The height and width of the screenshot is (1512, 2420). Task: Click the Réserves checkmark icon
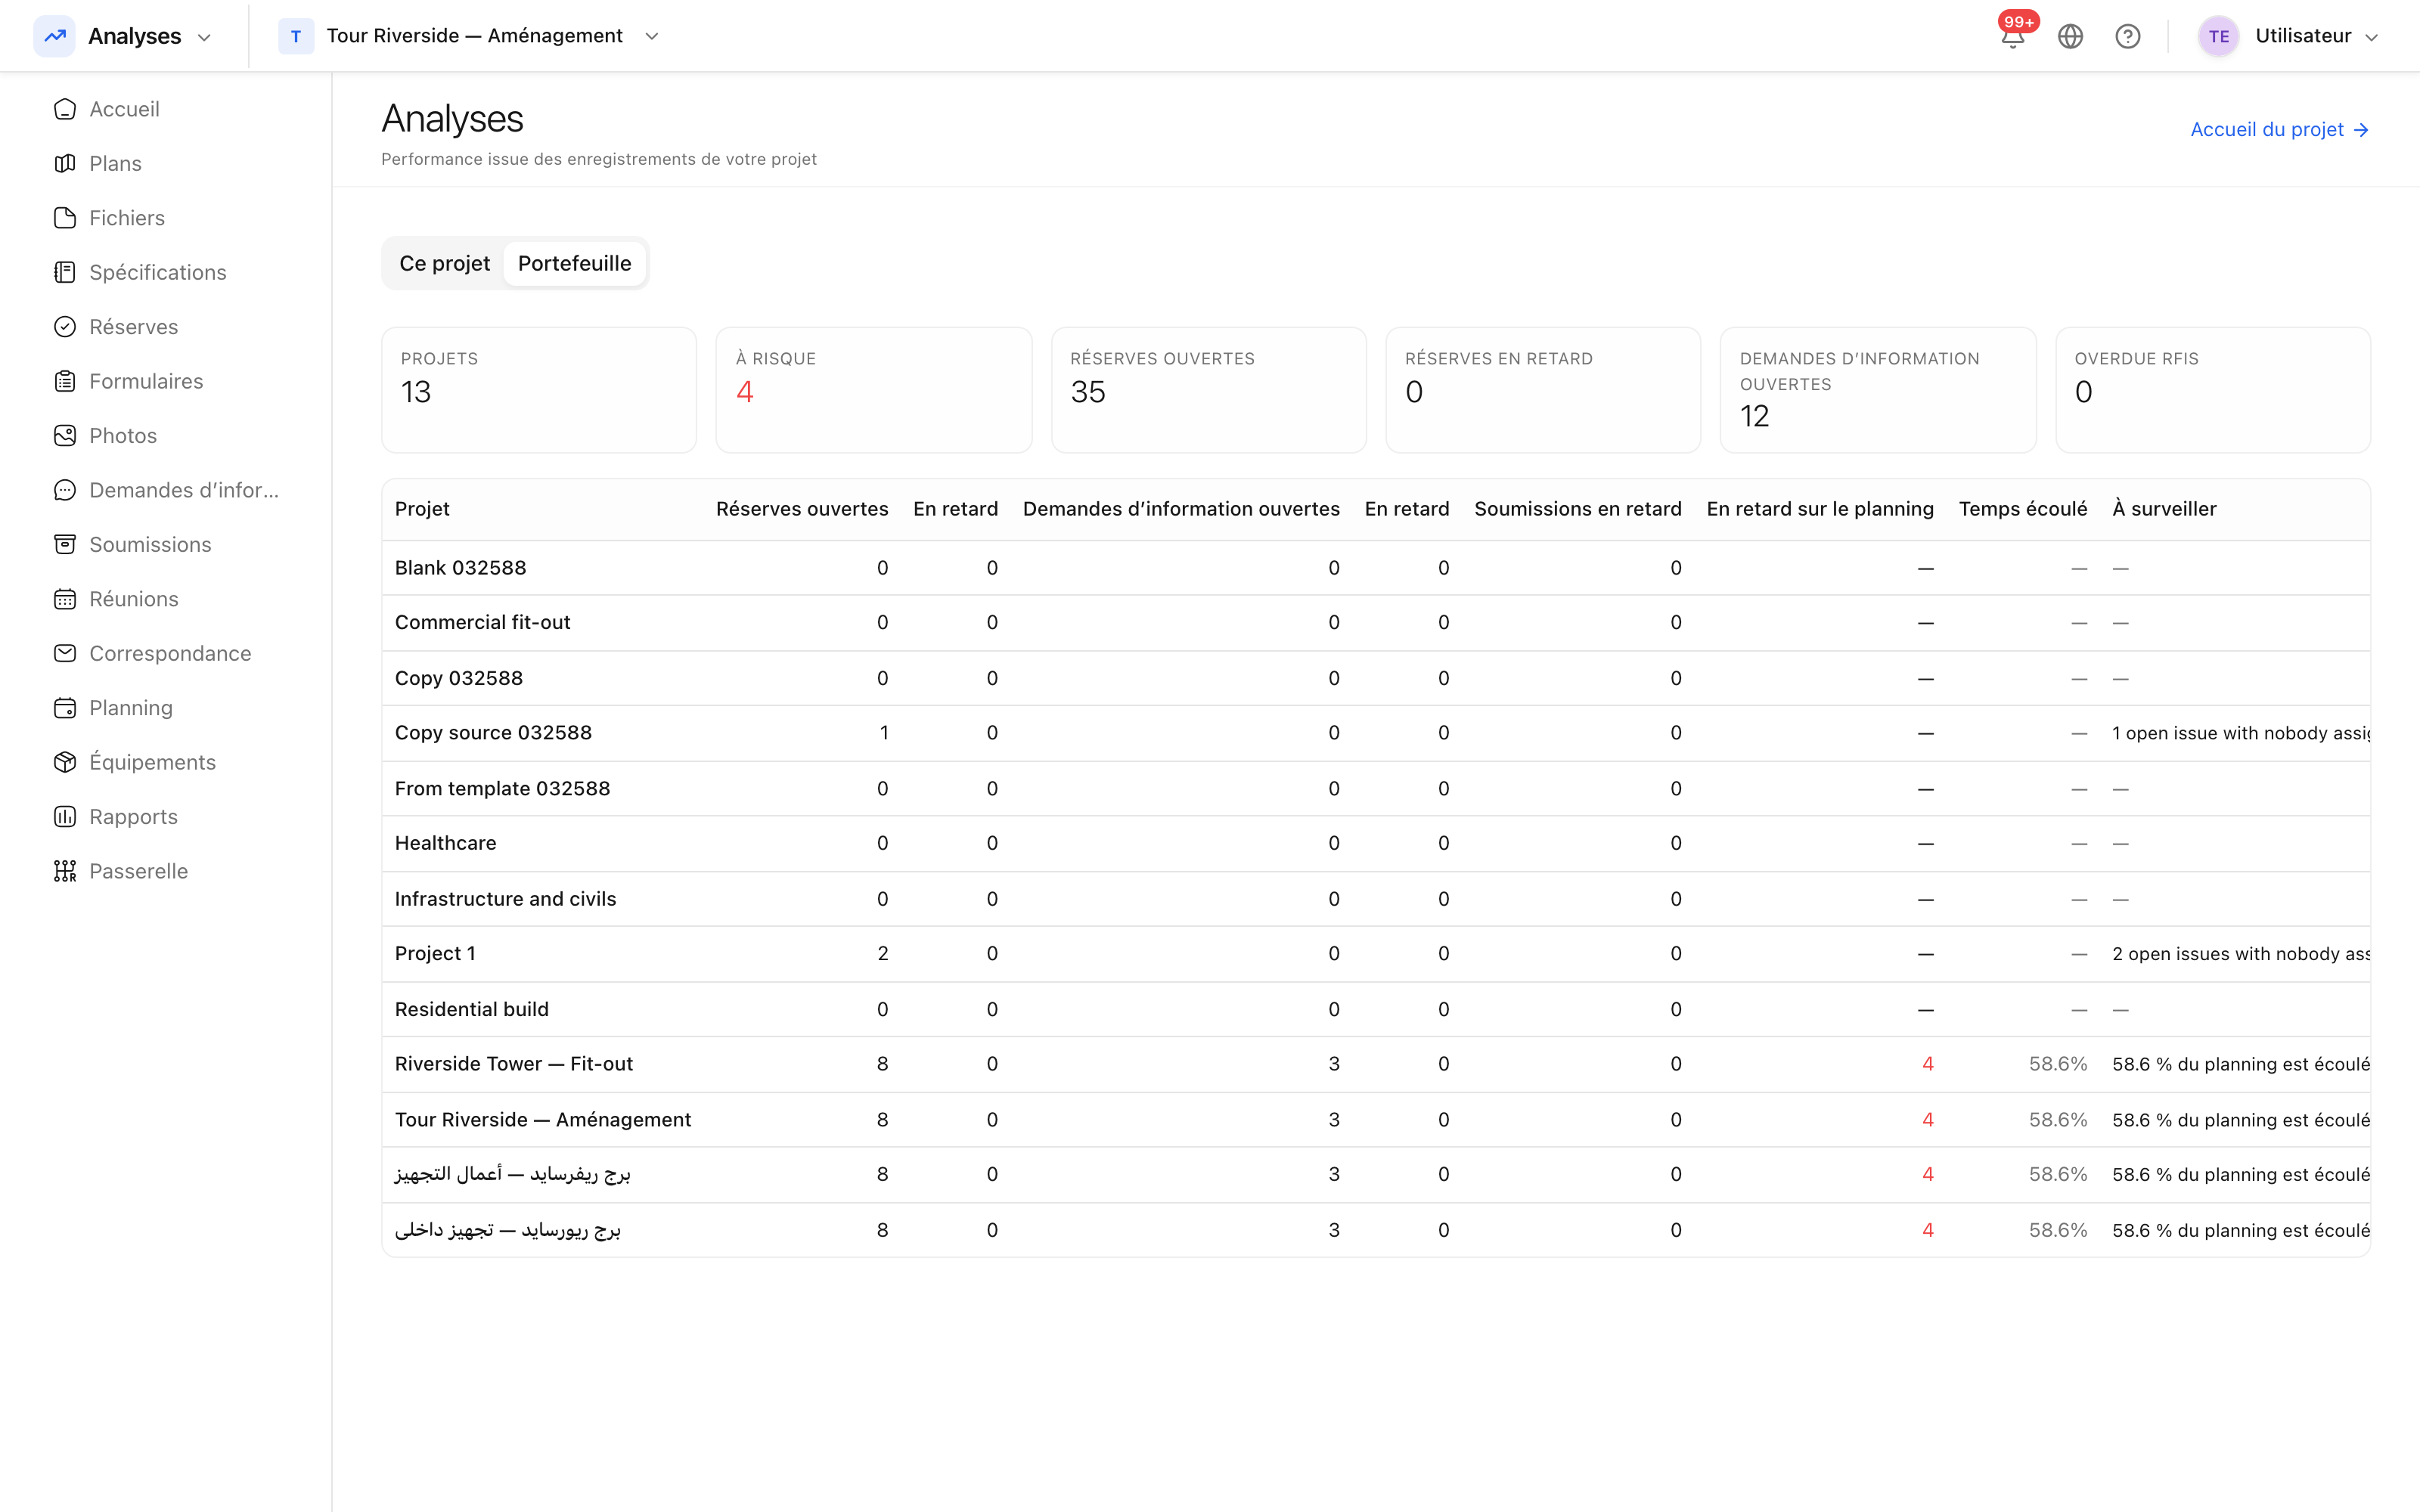pyautogui.click(x=65, y=327)
